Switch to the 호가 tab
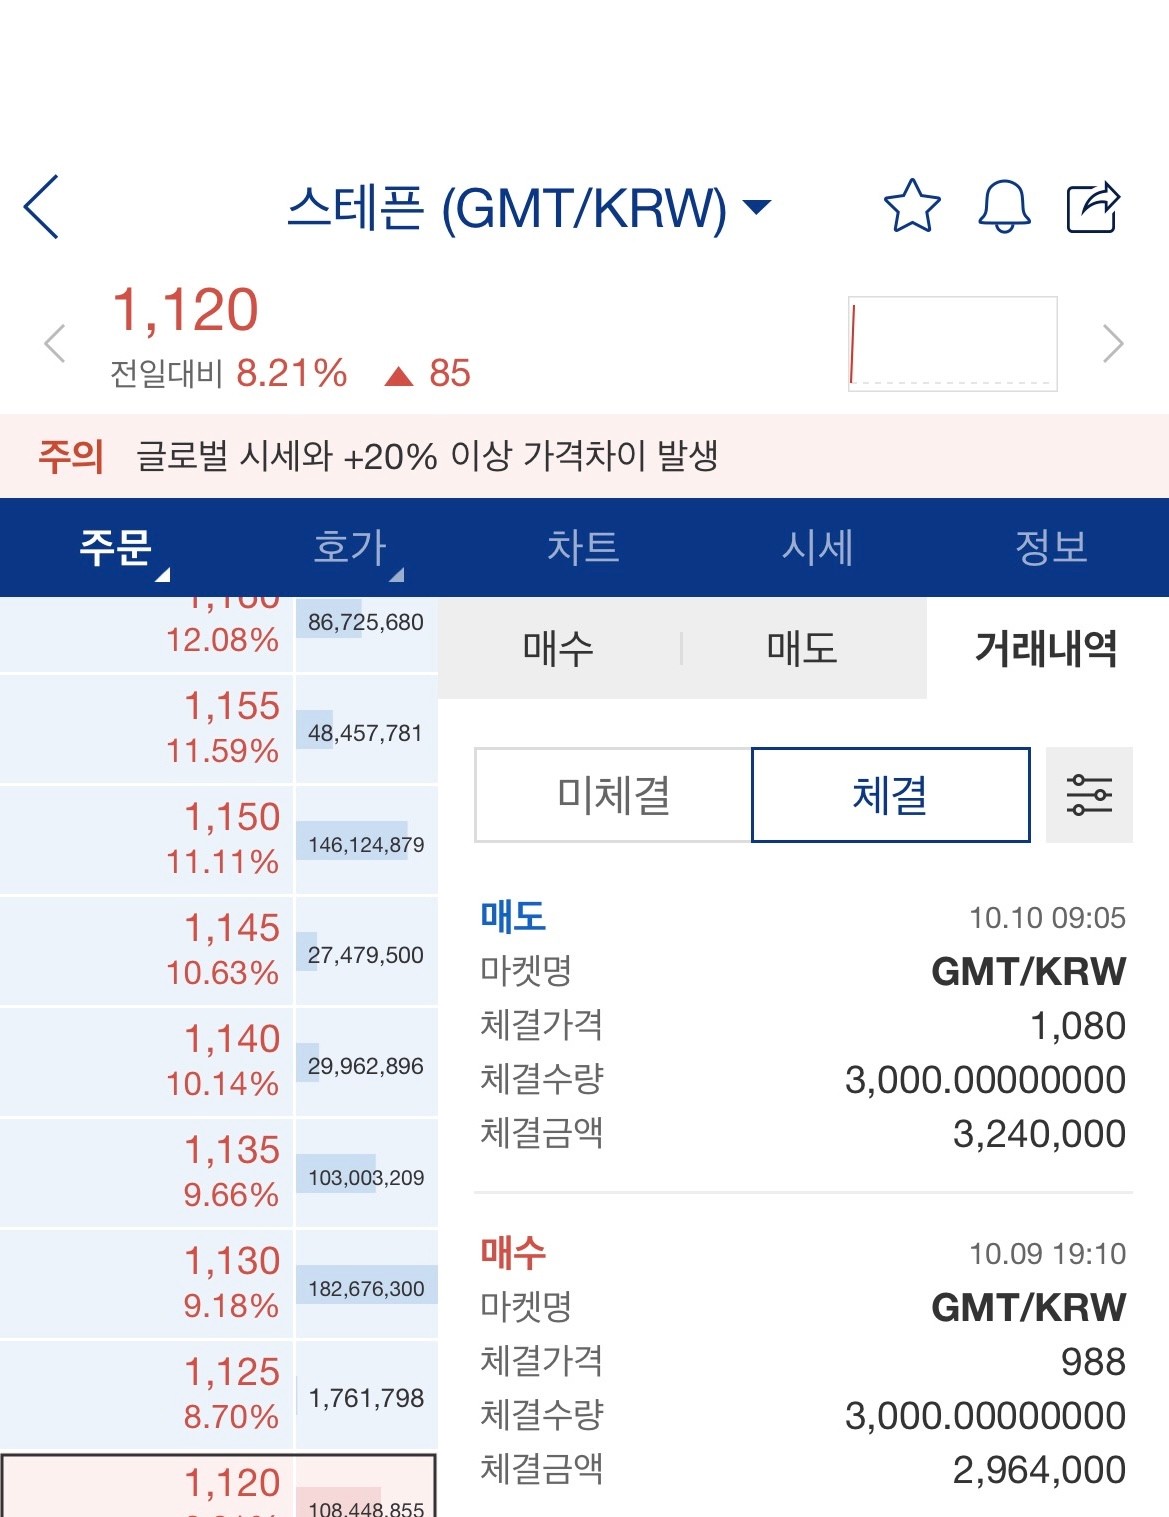 click(350, 547)
